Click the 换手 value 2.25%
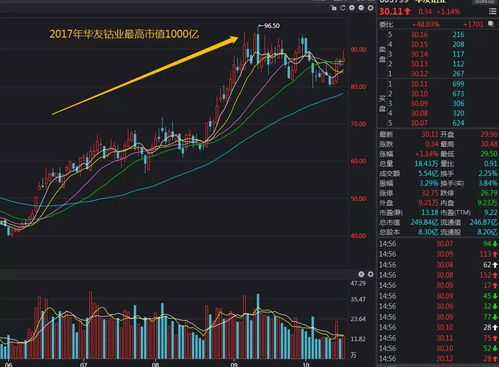The height and width of the screenshot is (367, 499). (488, 173)
